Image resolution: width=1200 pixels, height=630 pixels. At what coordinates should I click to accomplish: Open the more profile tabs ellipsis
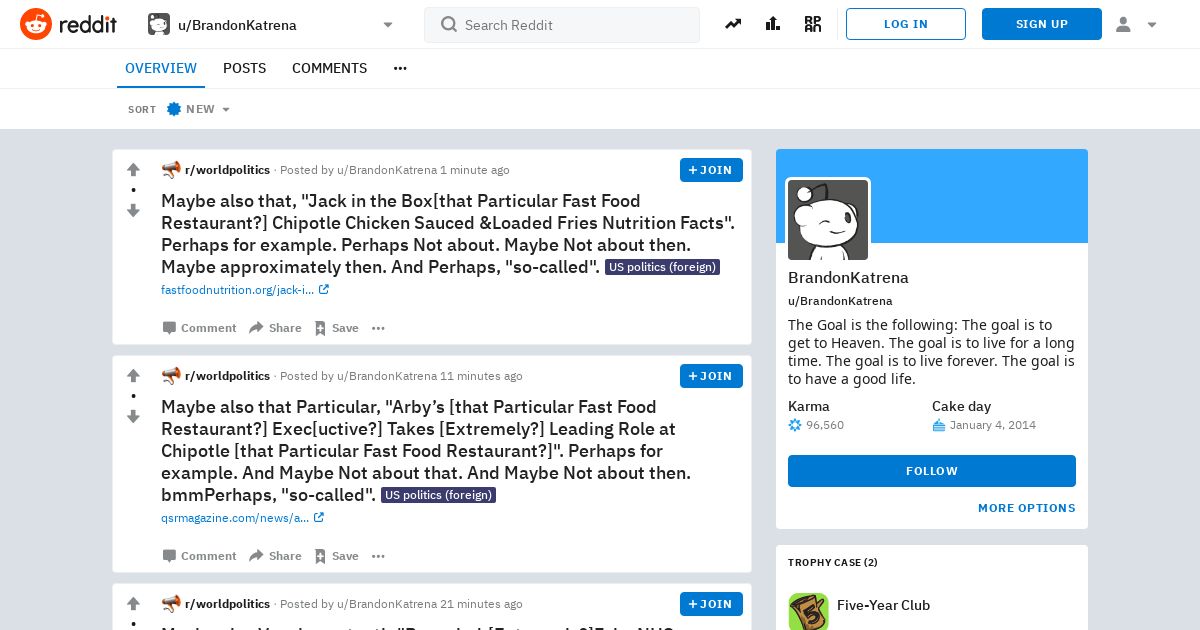point(400,68)
